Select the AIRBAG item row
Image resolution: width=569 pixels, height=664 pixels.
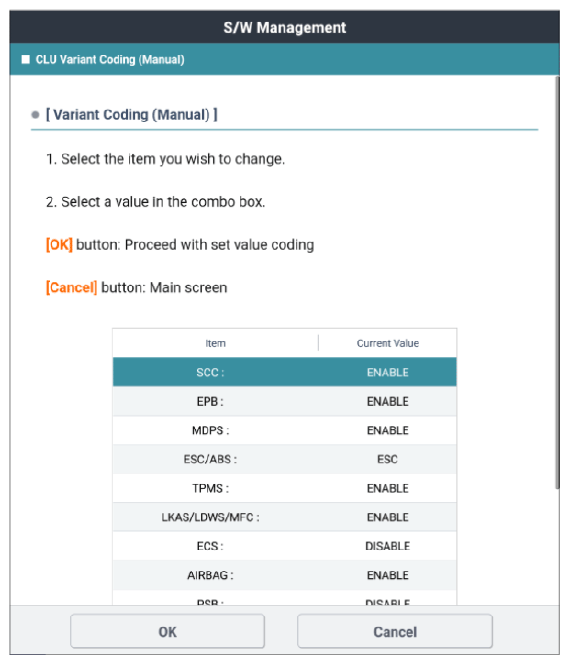point(284,575)
